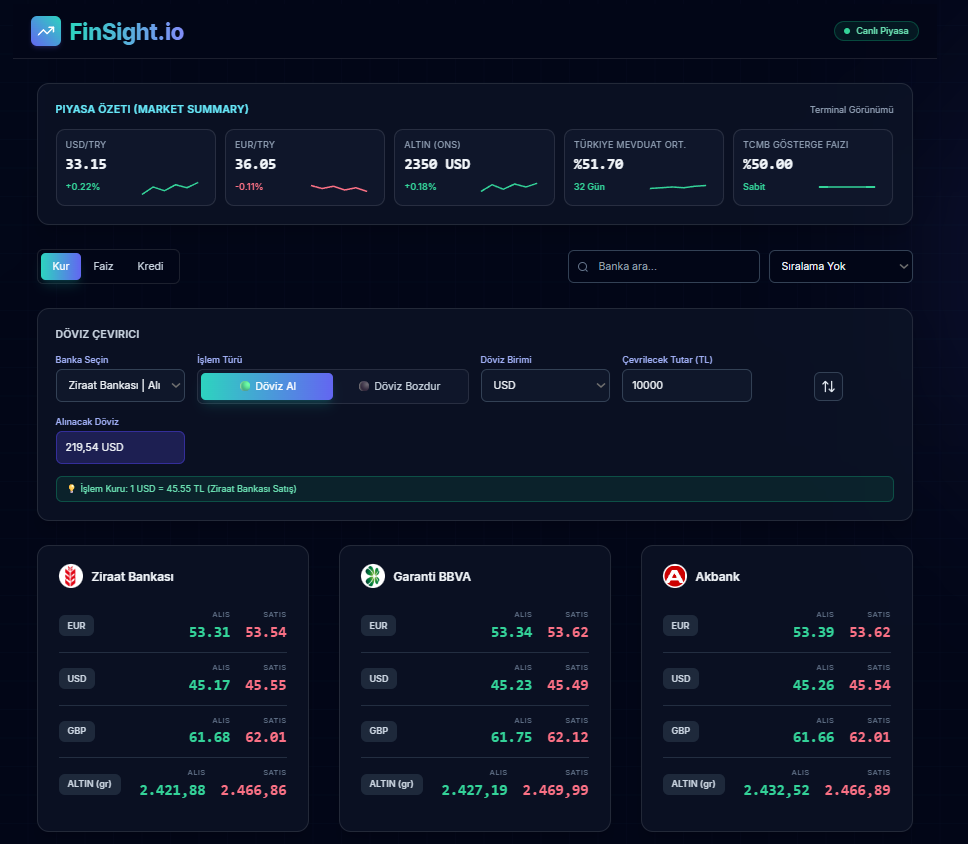
Task: Click Akbank gold satış value 2.466,89
Action: click(857, 790)
